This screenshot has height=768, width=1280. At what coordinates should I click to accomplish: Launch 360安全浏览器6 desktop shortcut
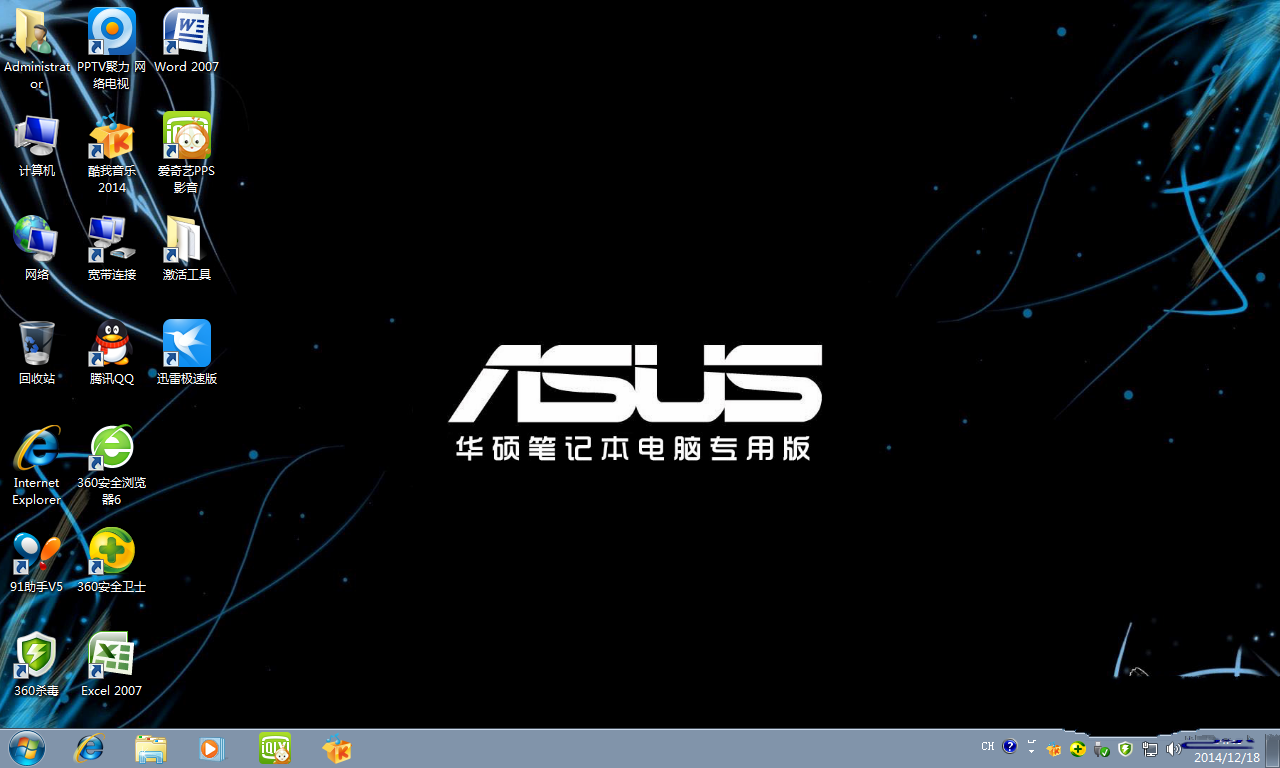[112, 465]
